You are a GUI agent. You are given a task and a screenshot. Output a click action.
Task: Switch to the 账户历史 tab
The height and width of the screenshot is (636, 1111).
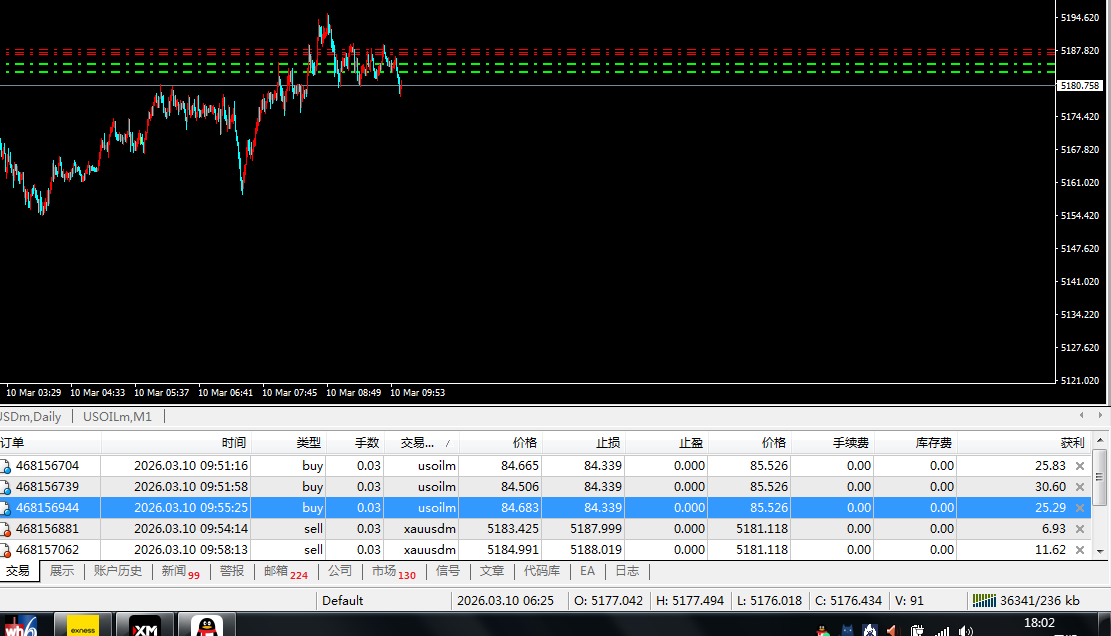coord(118,571)
